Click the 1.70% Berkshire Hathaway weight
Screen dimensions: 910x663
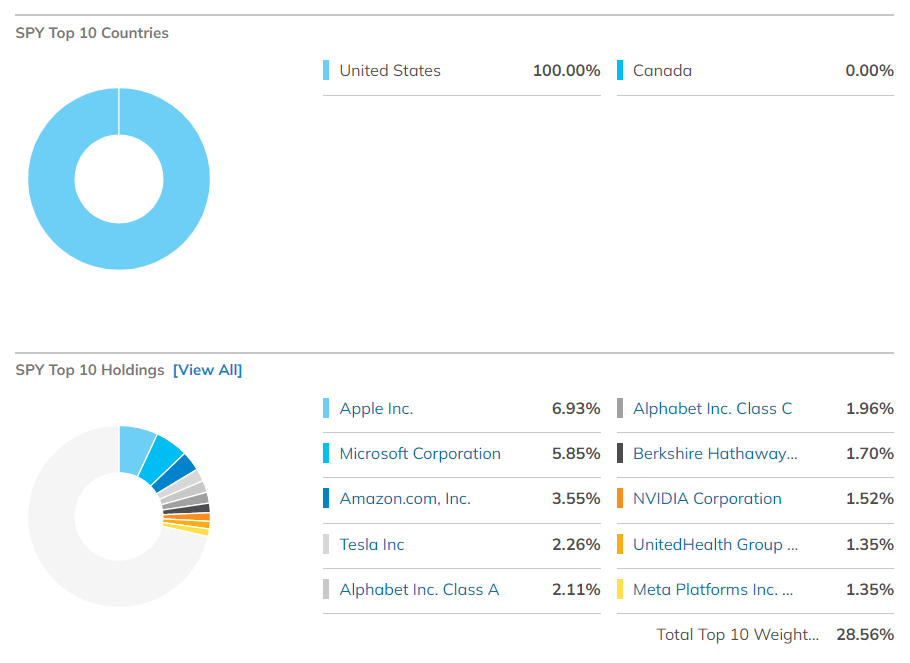(869, 453)
